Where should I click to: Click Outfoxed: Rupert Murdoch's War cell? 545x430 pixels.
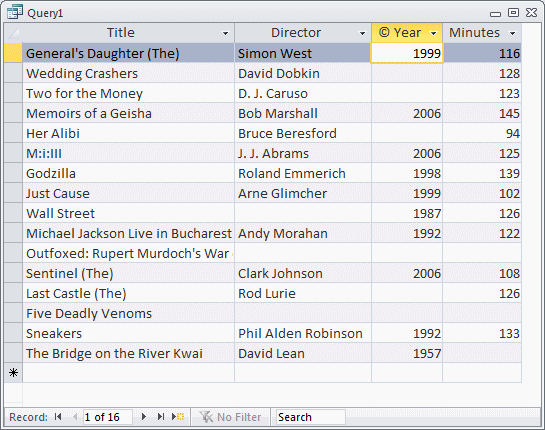(128, 253)
